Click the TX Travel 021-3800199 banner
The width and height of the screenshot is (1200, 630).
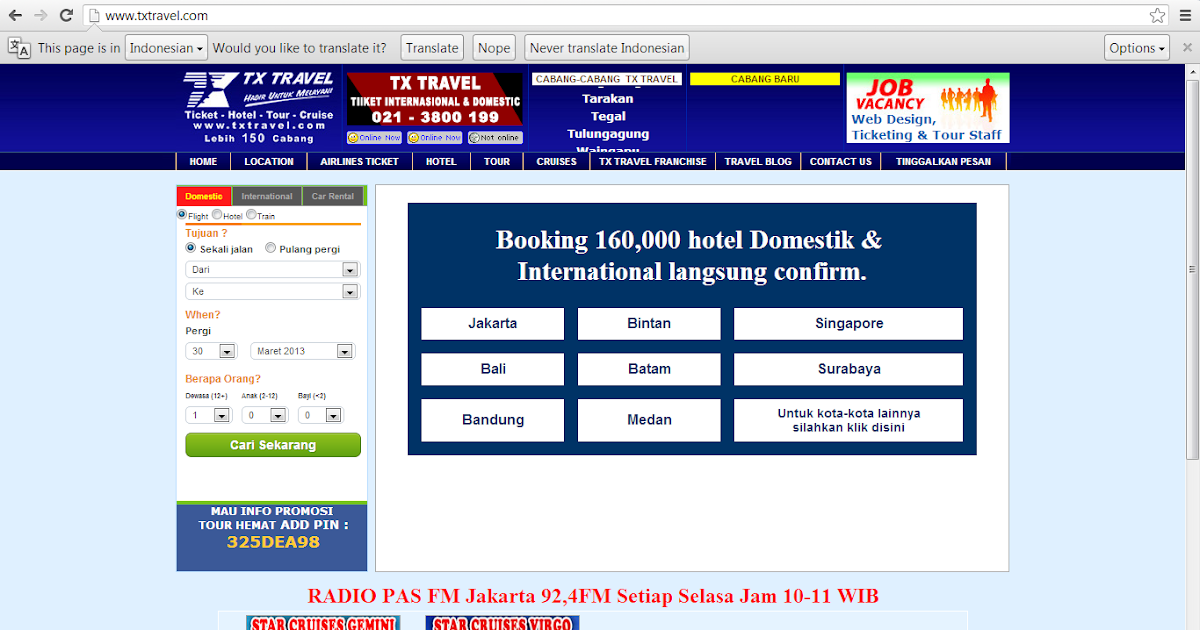[435, 100]
